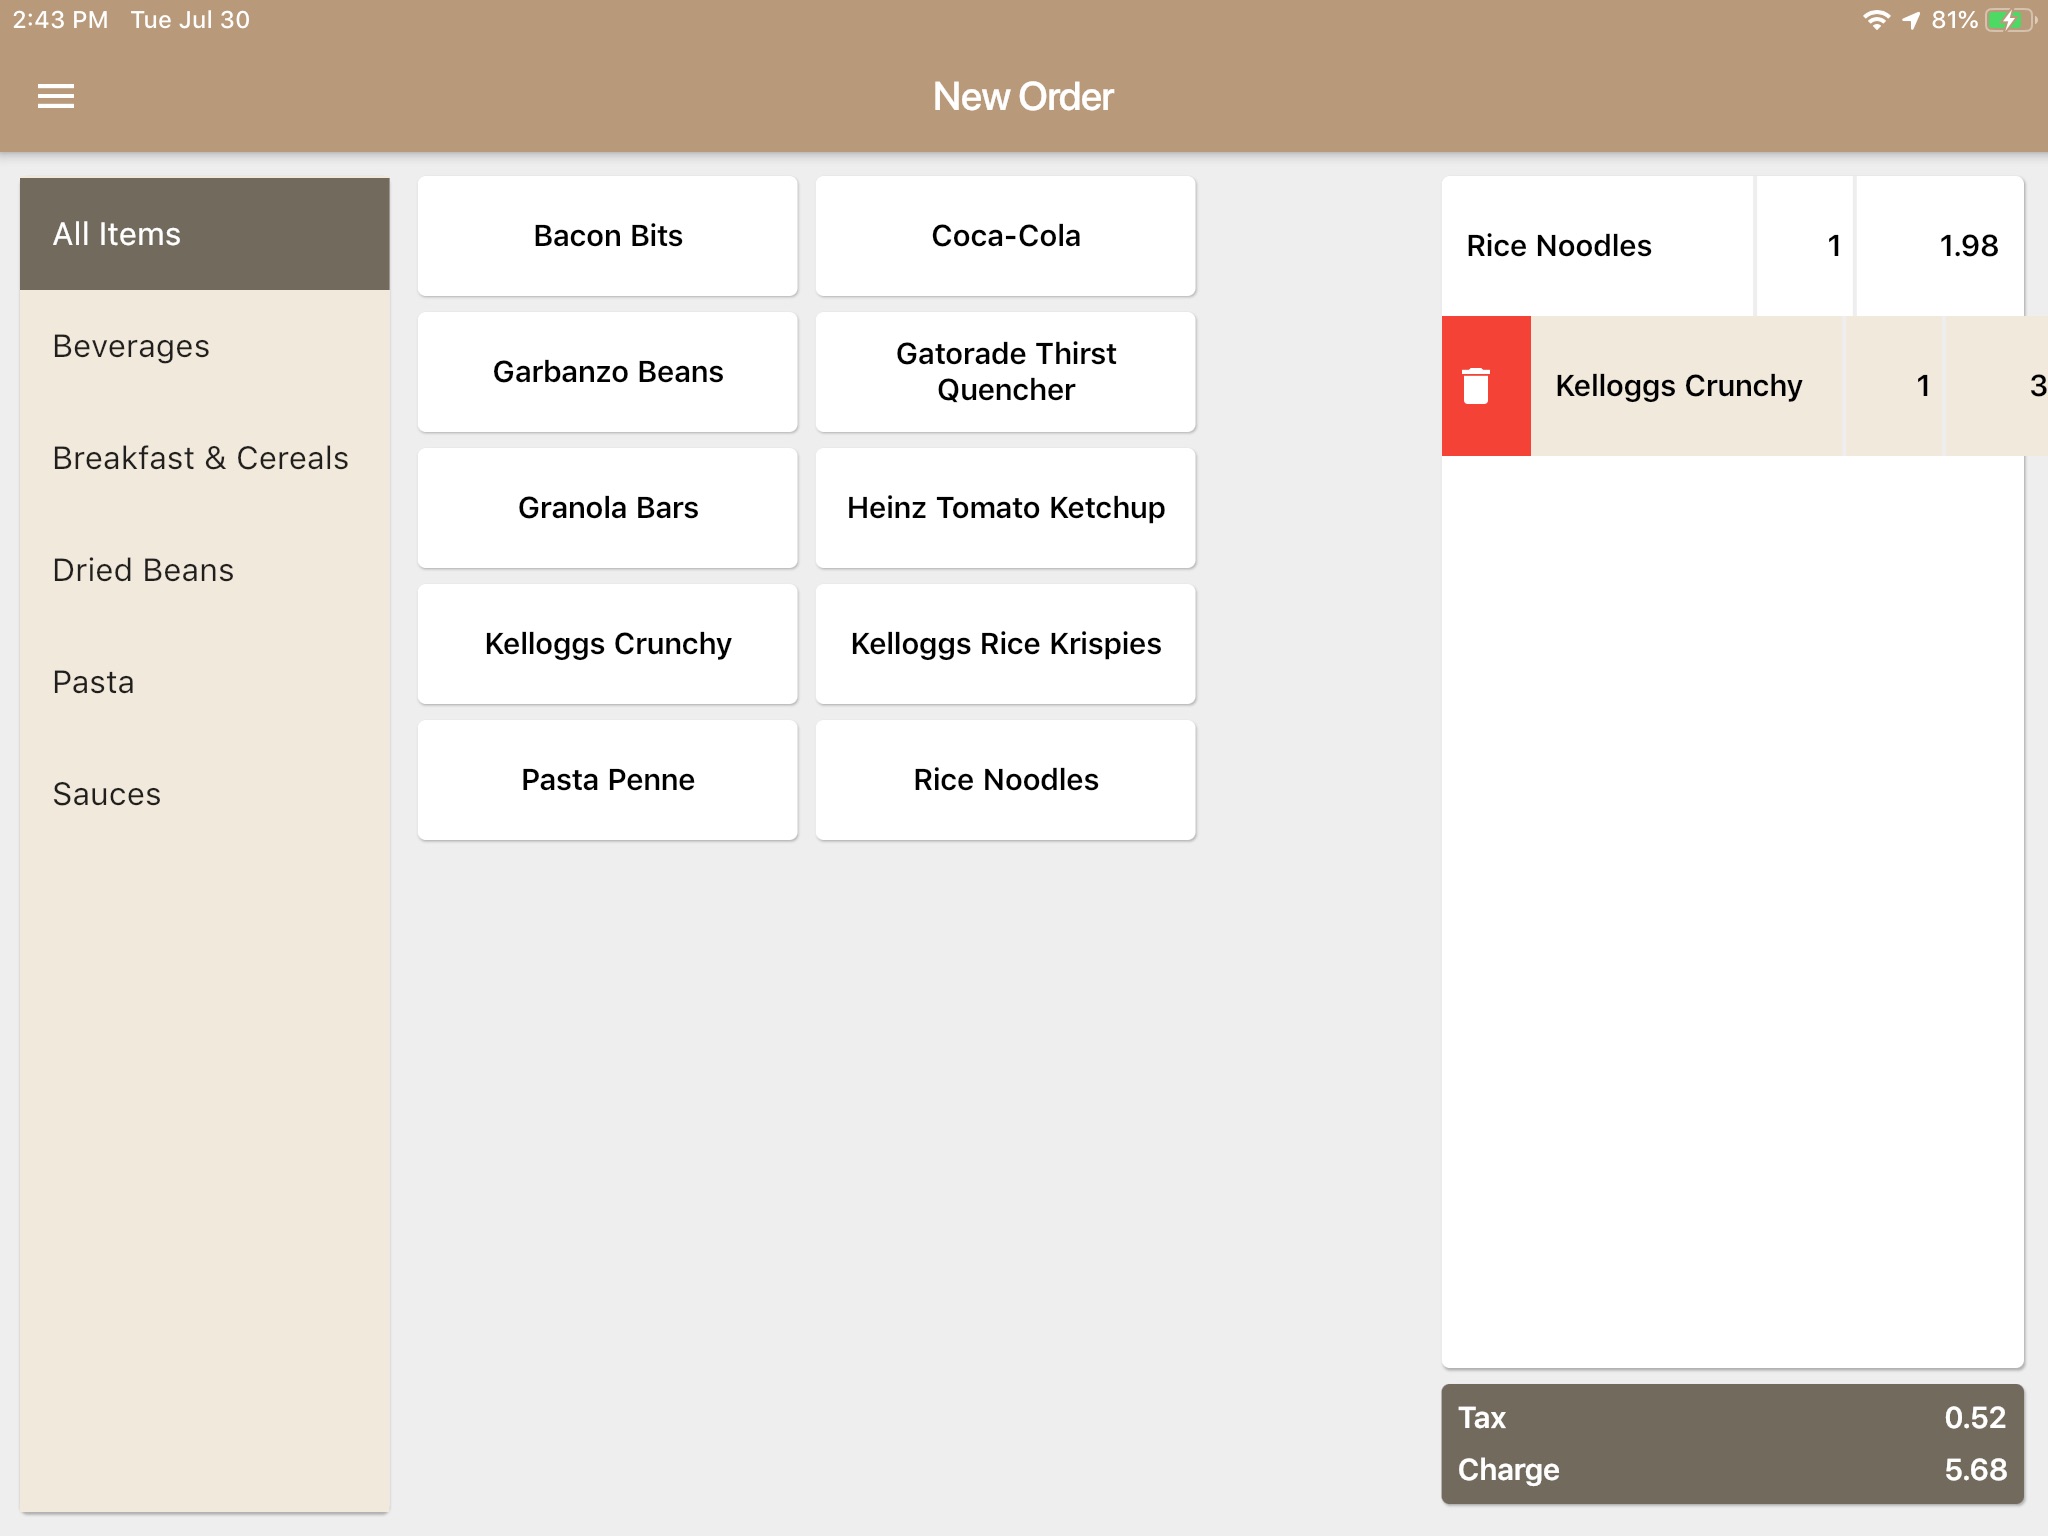The width and height of the screenshot is (2048, 1536).
Task: Expand the Dried Beans category
Action: [x=142, y=570]
